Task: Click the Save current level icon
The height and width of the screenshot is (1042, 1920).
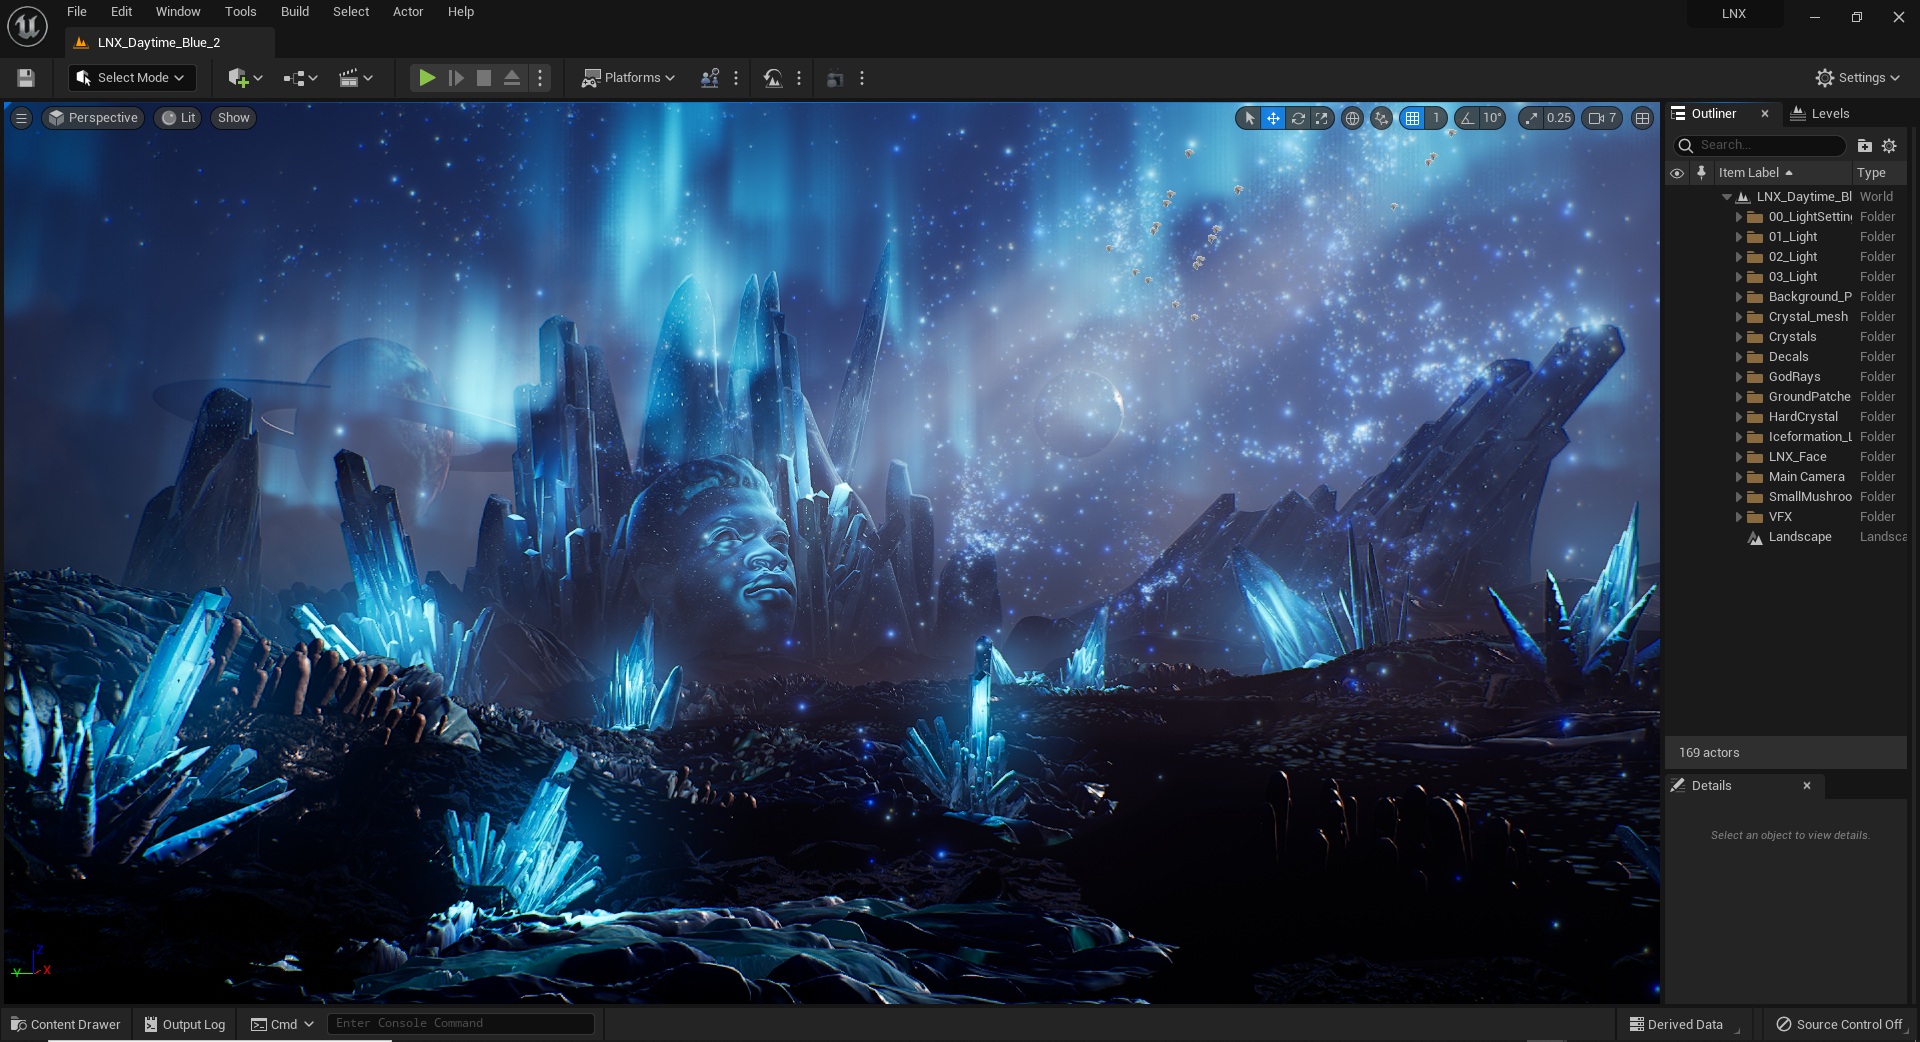Action: click(x=26, y=78)
